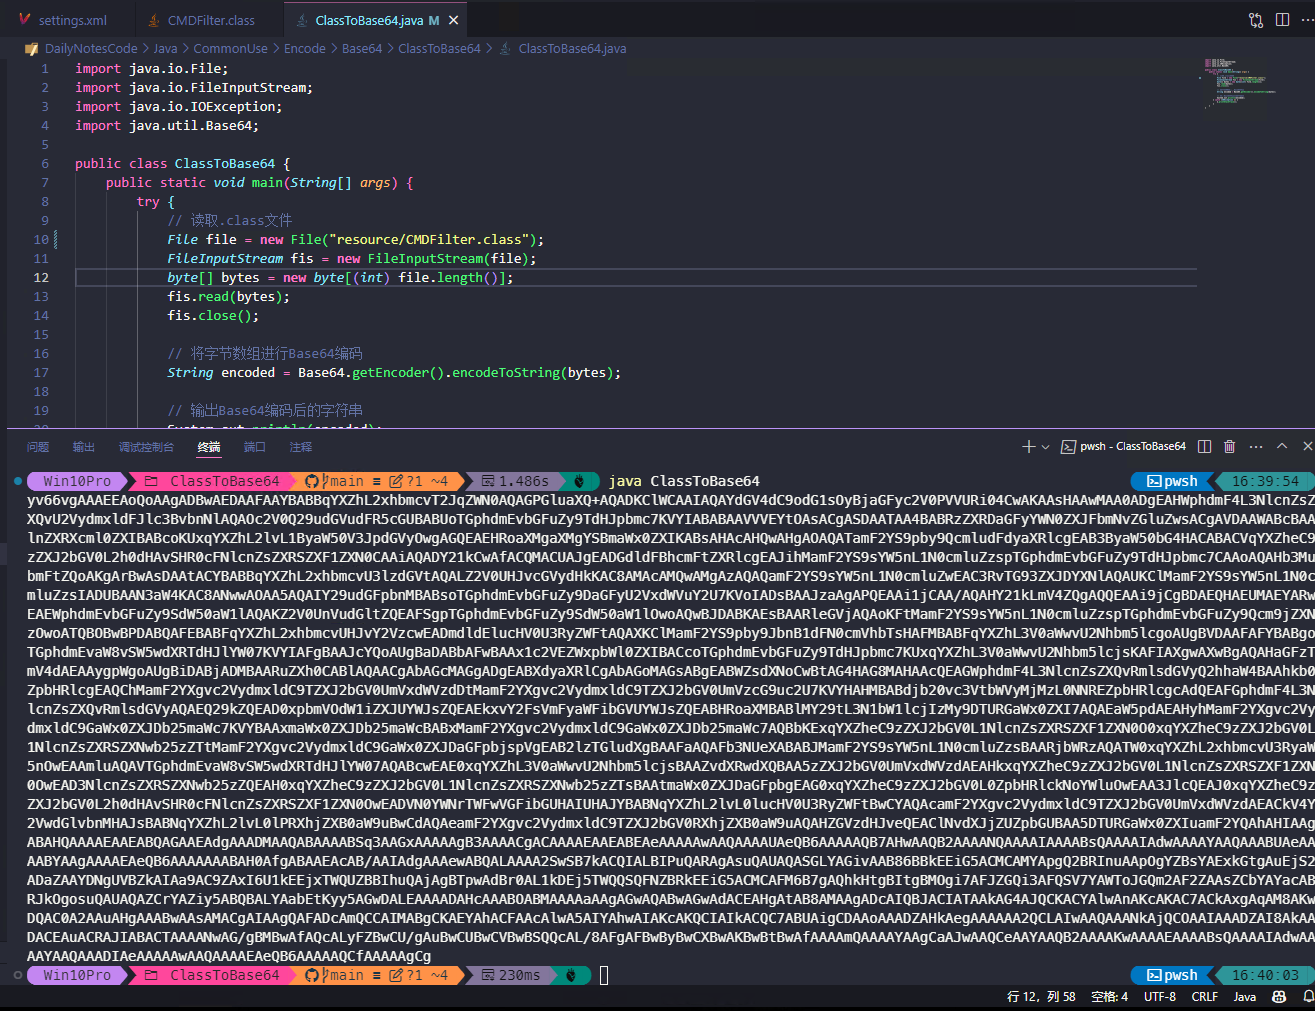Screen dimensions: 1315x1011
Task: Open the terminal launch profile dropdown
Action: click(x=1046, y=447)
